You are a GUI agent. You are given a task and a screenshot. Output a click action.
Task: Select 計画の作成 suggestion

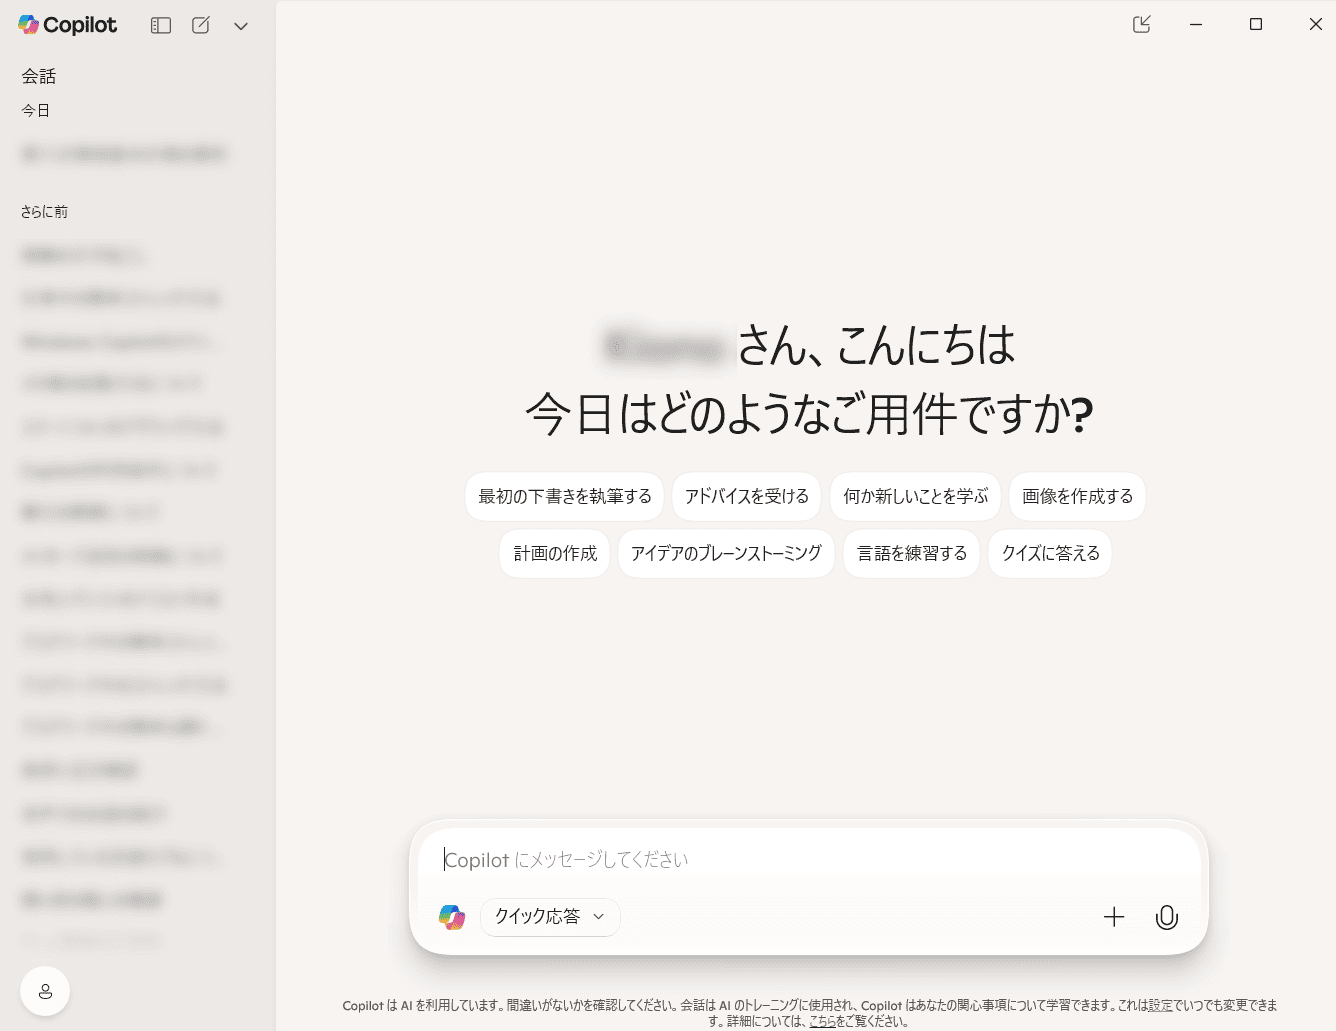[555, 554]
